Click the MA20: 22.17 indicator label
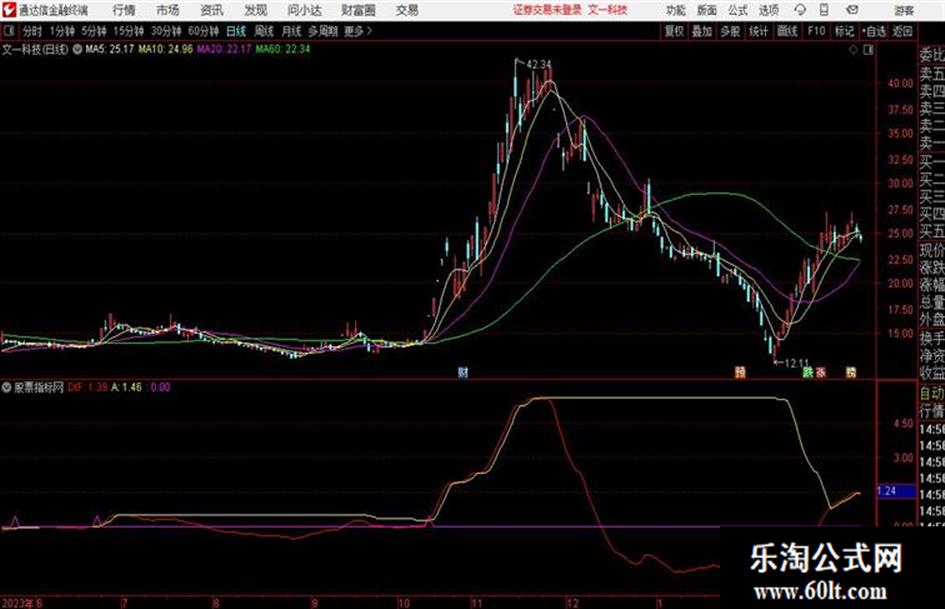This screenshot has width=945, height=609. pos(224,49)
